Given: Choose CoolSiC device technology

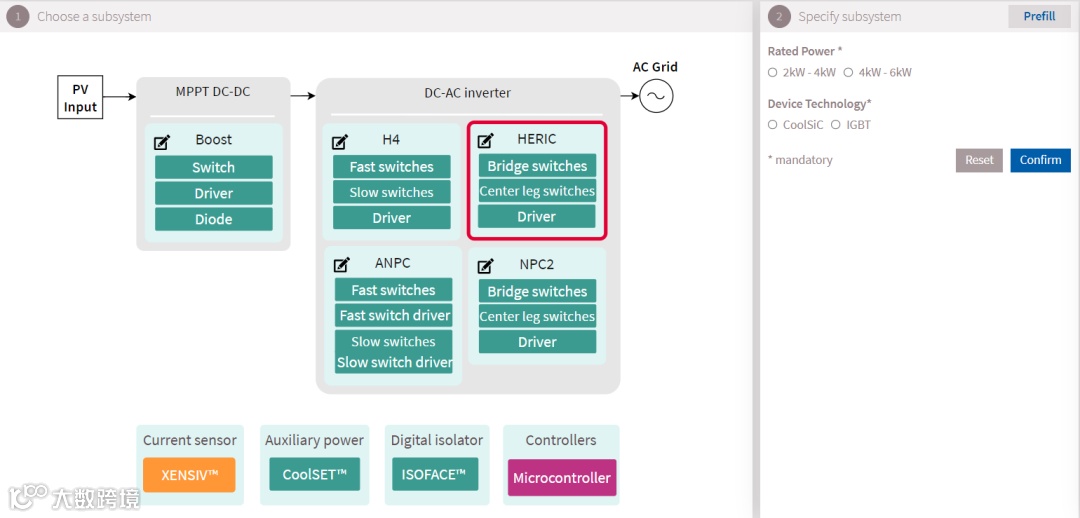Looking at the screenshot, I should click(x=772, y=125).
